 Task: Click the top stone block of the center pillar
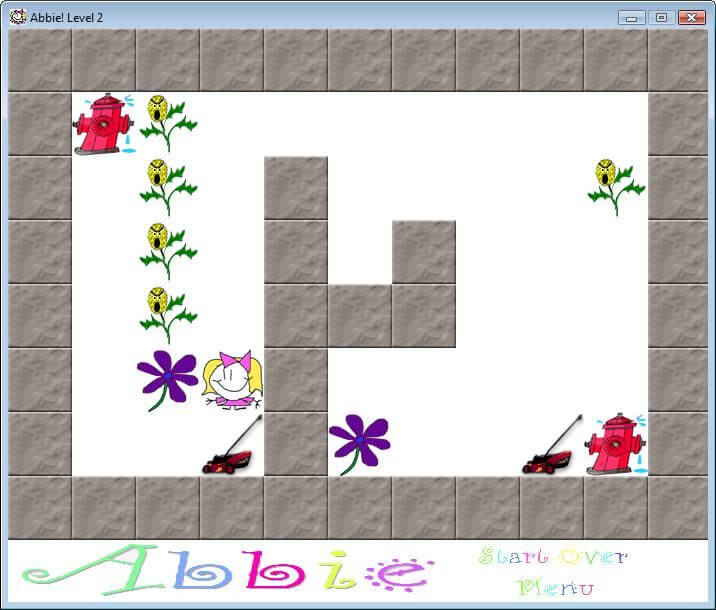[x=296, y=188]
